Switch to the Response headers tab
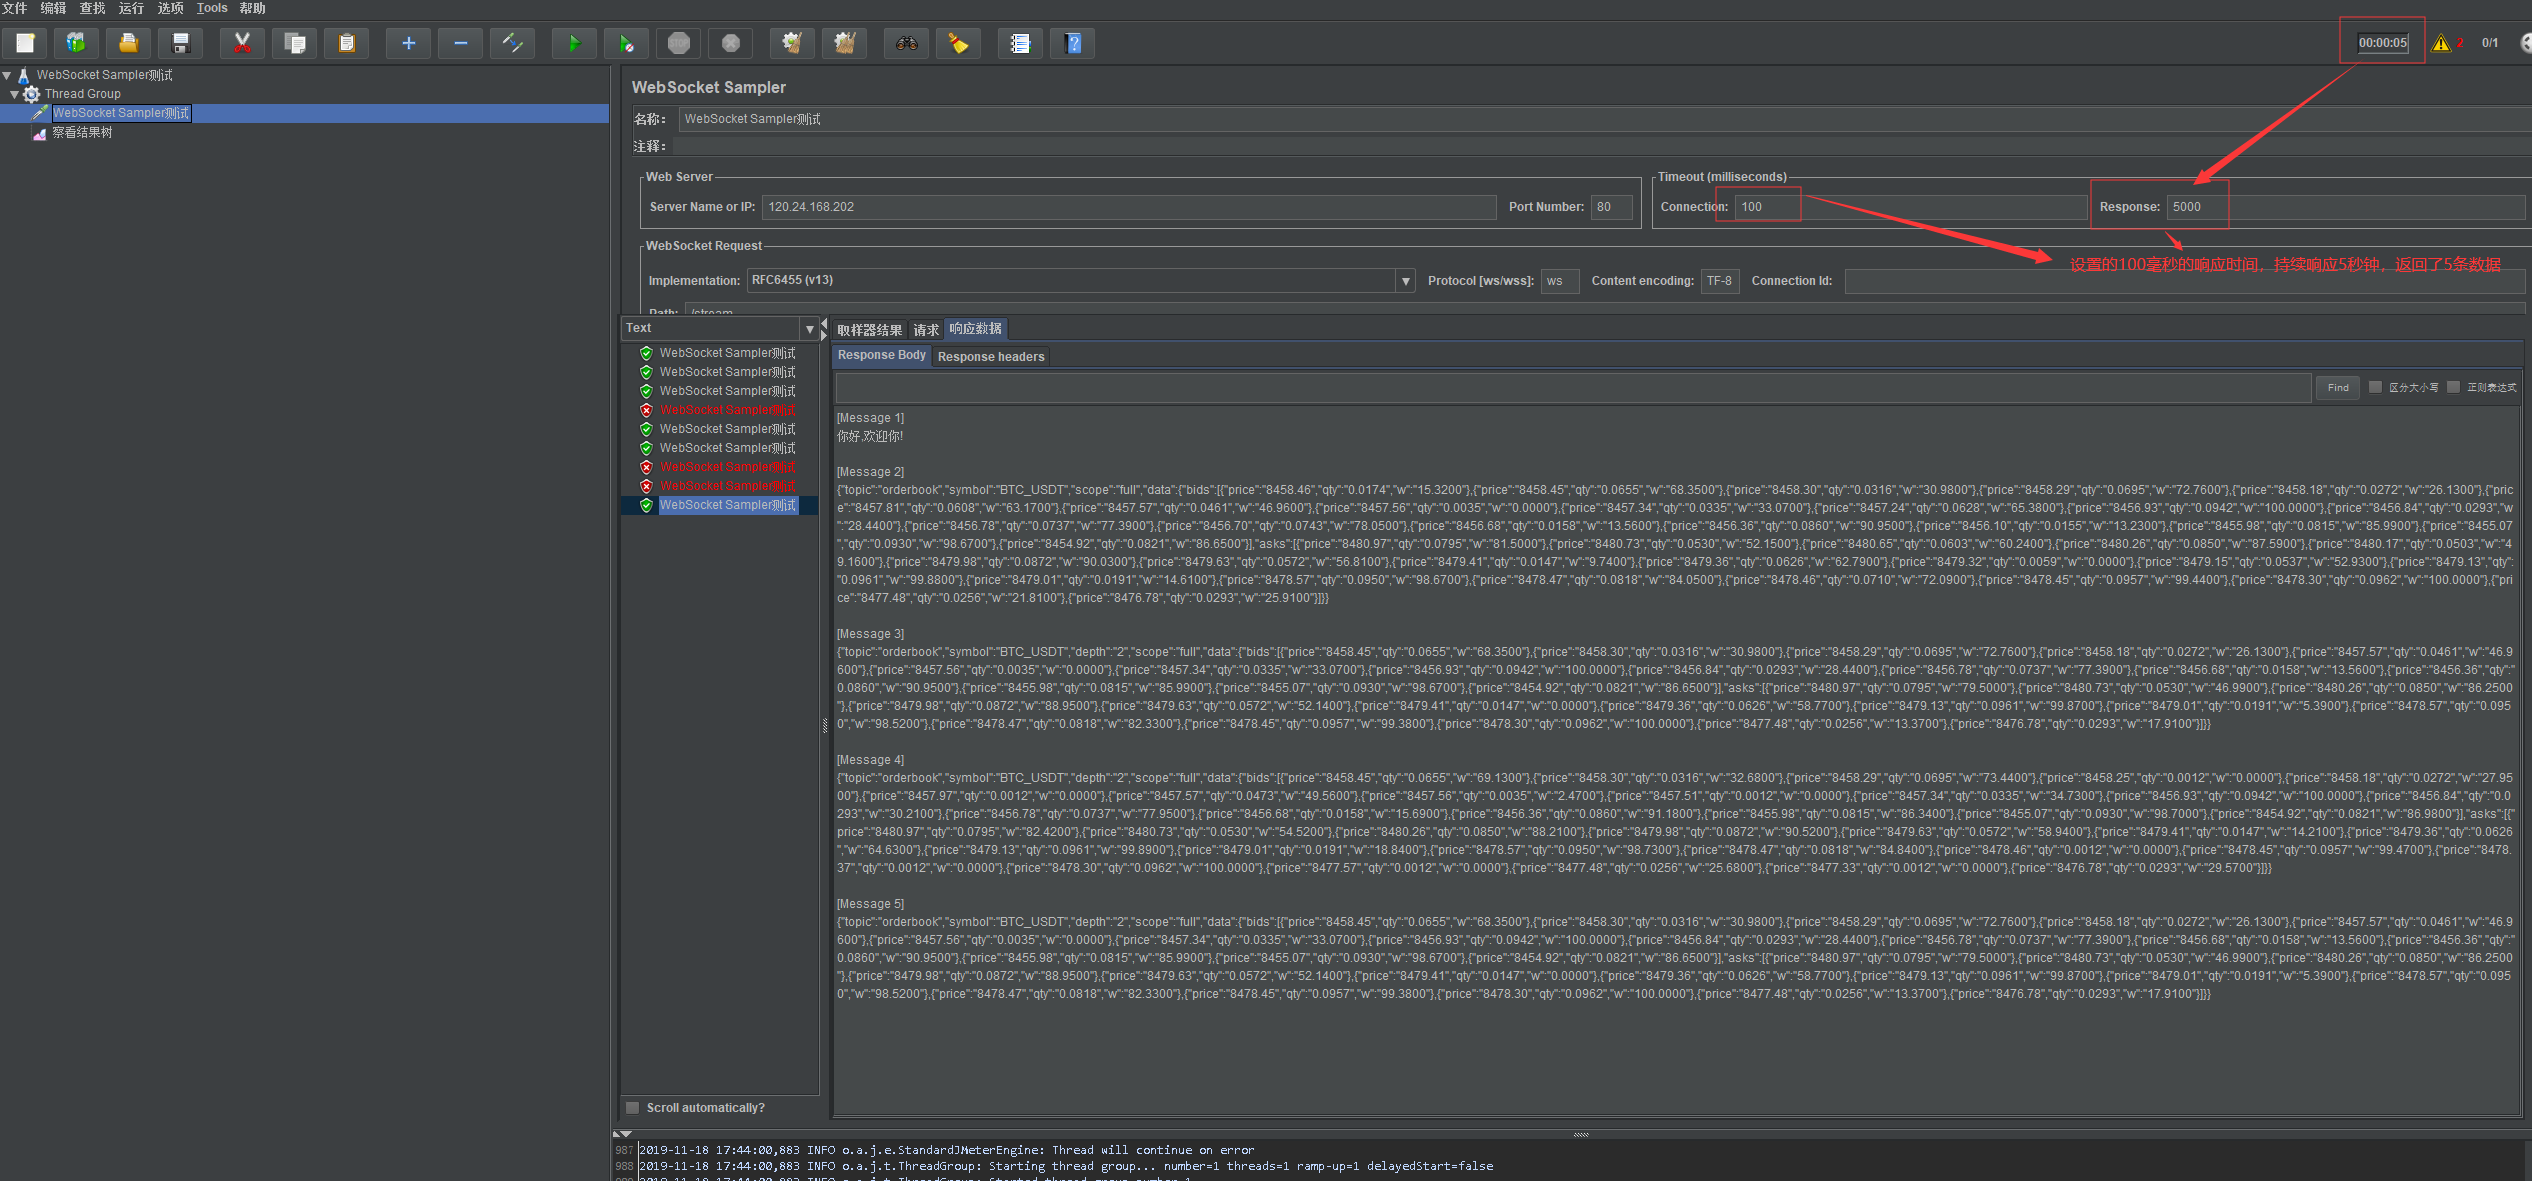The height and width of the screenshot is (1181, 2532). point(990,357)
